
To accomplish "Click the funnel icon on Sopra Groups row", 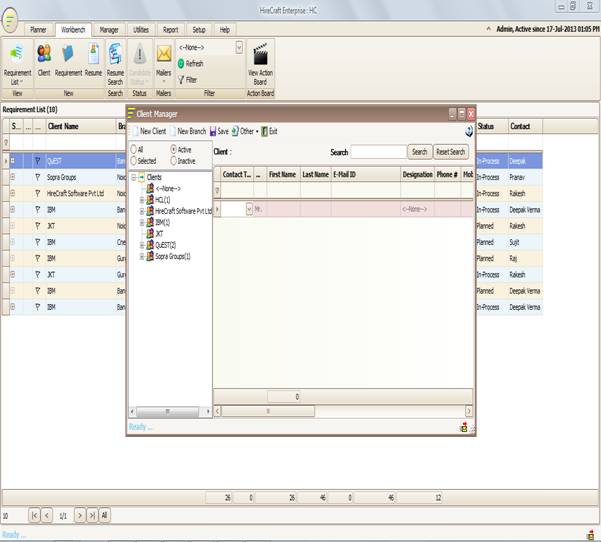I will coord(38,177).
